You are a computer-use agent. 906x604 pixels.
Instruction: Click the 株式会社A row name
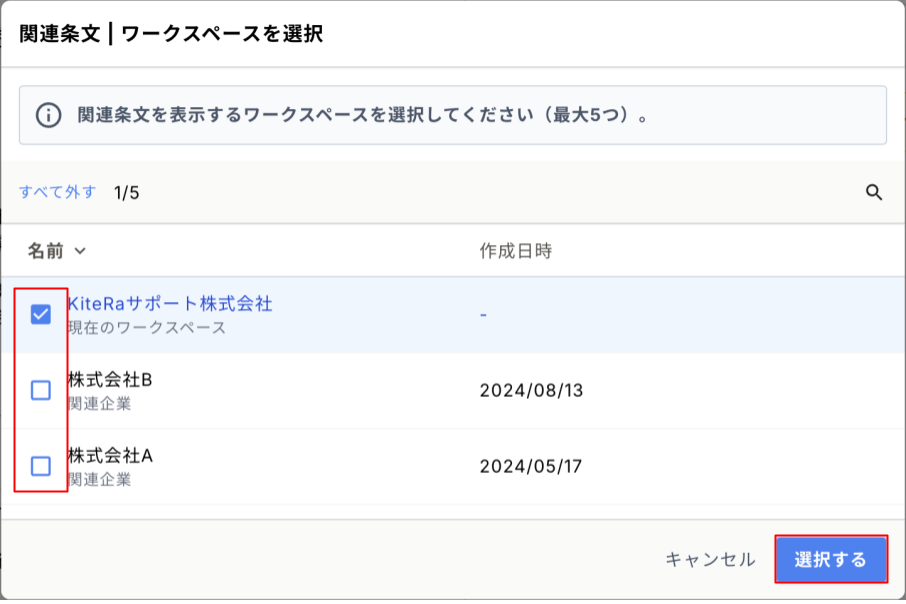tap(110, 455)
